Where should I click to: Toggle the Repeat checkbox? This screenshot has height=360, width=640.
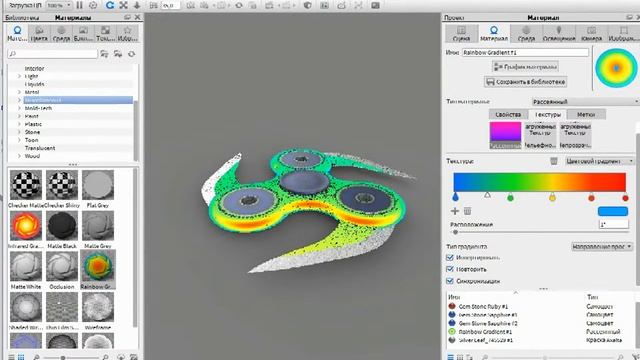[450, 269]
